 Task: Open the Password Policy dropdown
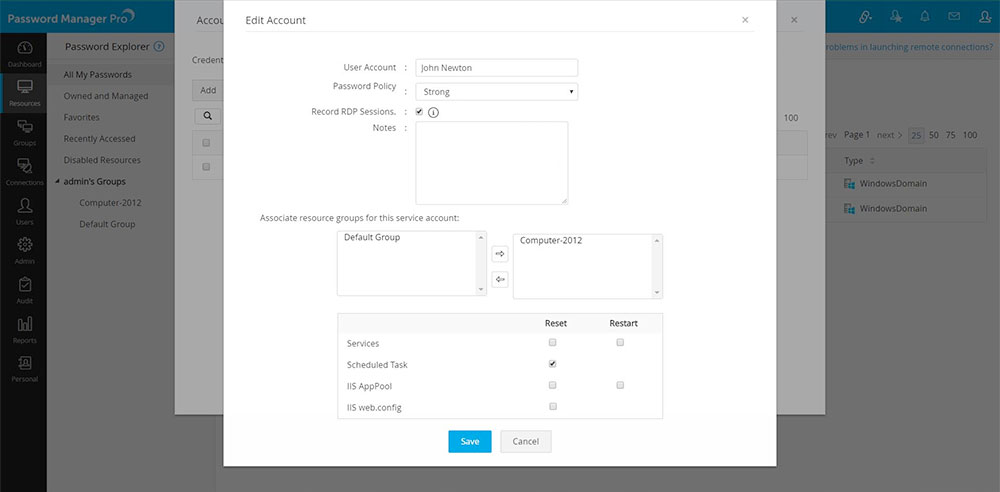click(497, 92)
